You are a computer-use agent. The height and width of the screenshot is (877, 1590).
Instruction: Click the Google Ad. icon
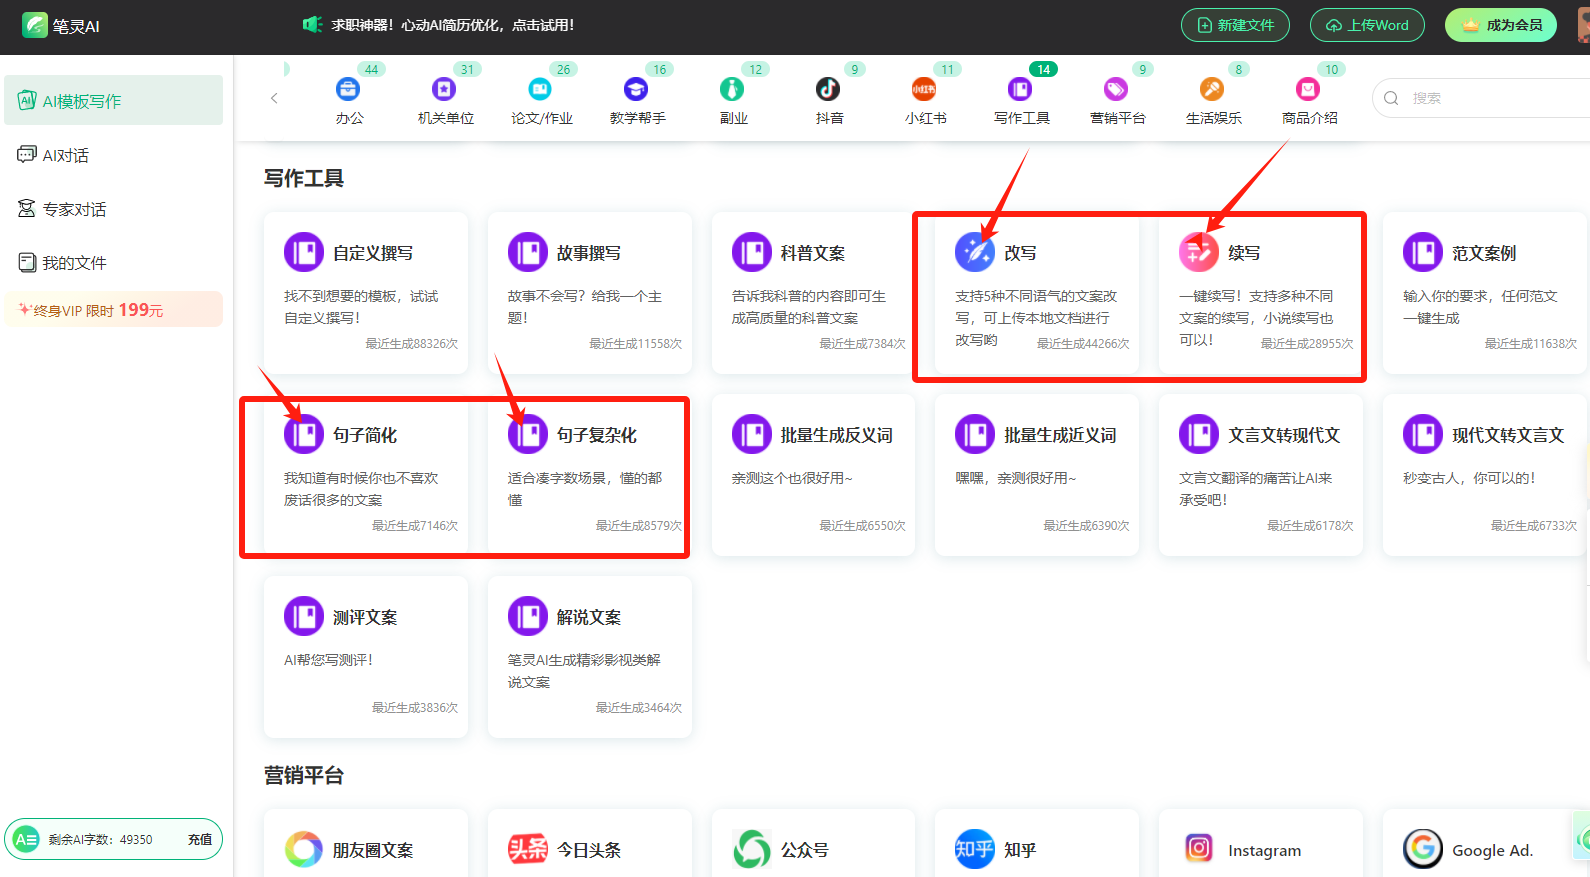click(x=1423, y=849)
